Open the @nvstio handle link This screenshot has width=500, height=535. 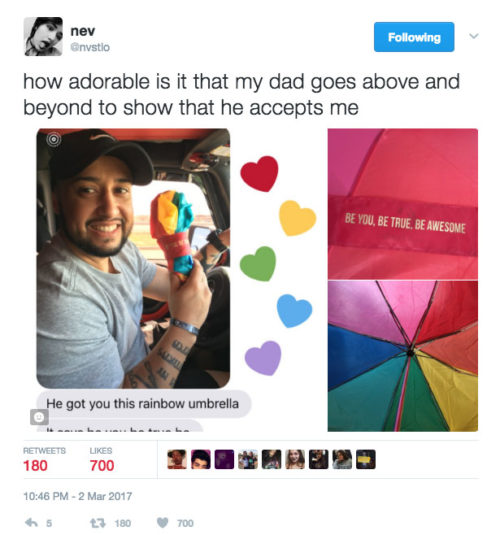coord(90,47)
